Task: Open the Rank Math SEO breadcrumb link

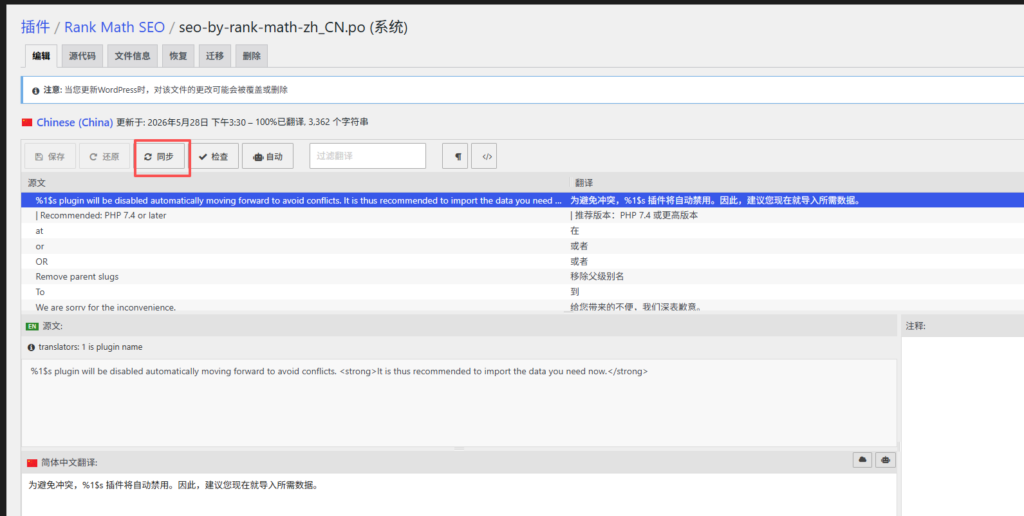Action: [114, 27]
